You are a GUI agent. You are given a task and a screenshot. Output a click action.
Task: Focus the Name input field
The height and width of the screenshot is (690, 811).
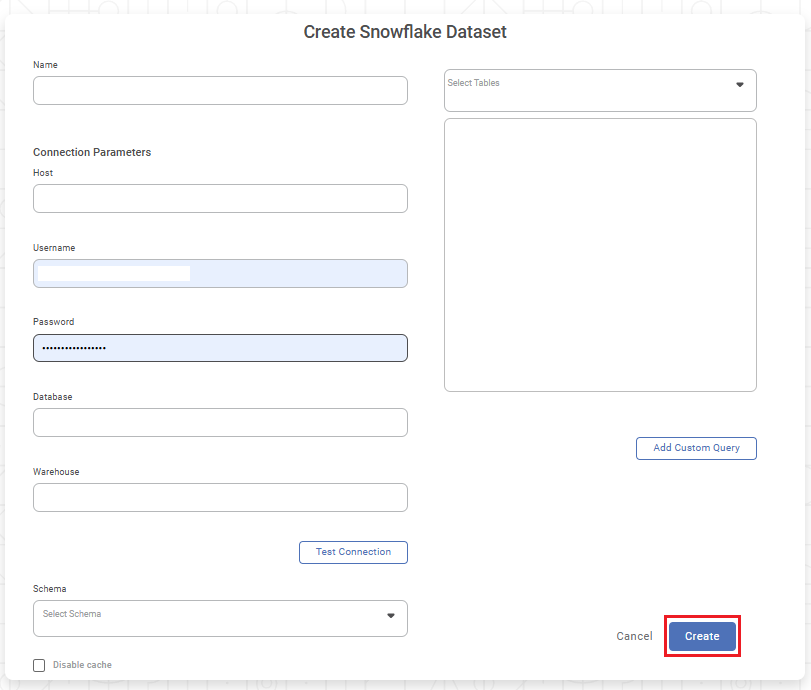click(x=220, y=91)
